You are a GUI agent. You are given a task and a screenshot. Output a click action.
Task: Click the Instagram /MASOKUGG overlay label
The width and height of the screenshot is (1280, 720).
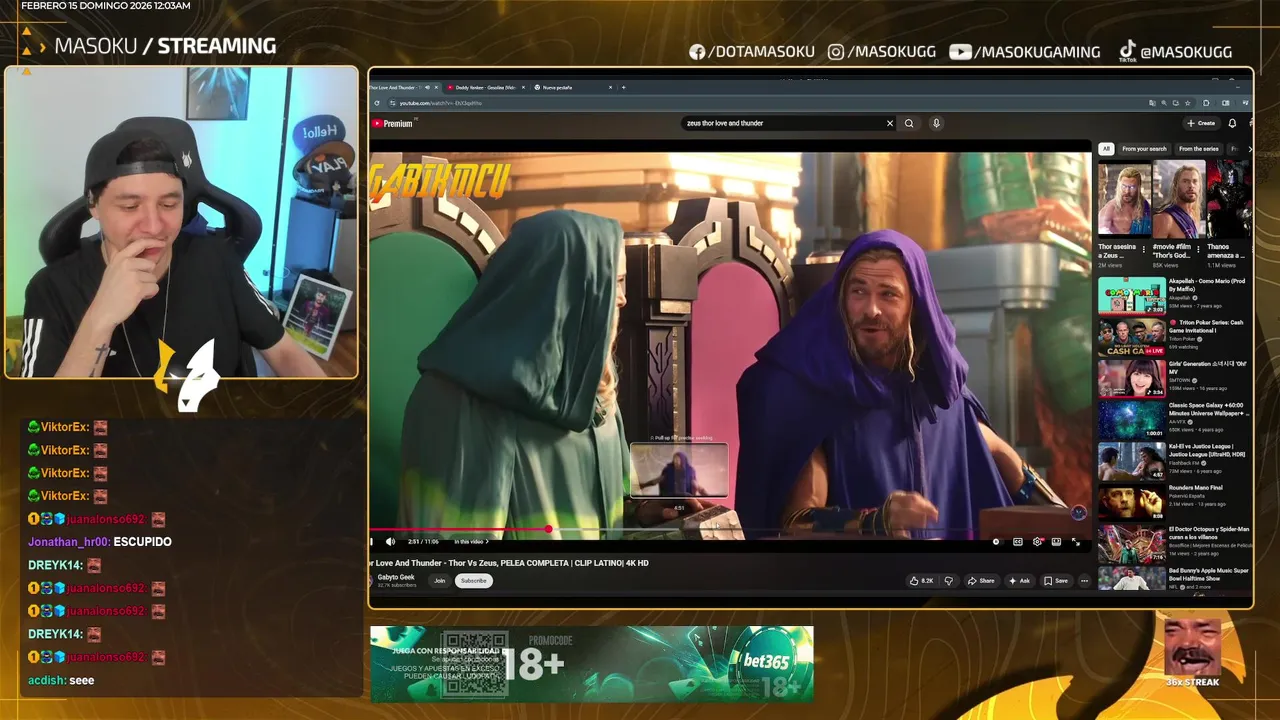(x=883, y=52)
